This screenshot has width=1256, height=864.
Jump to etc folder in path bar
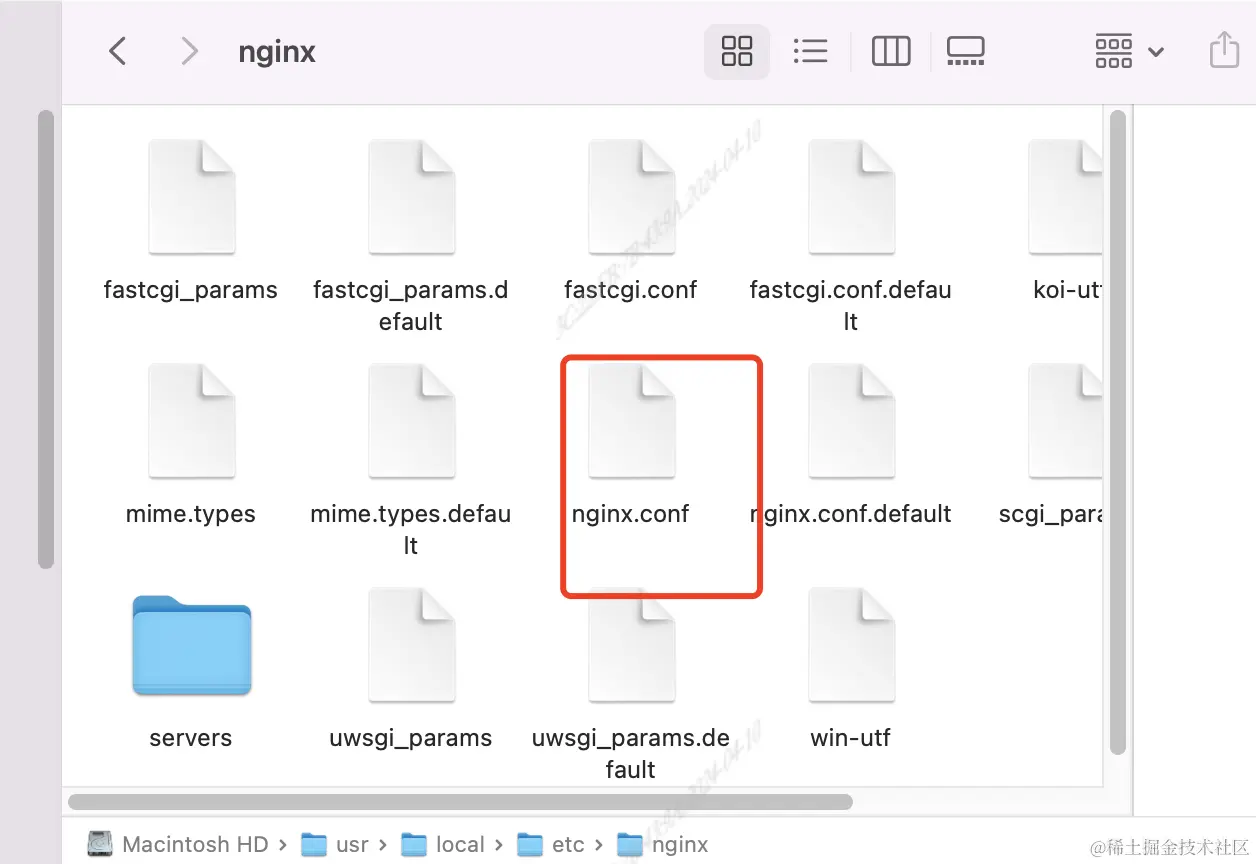coord(551,845)
